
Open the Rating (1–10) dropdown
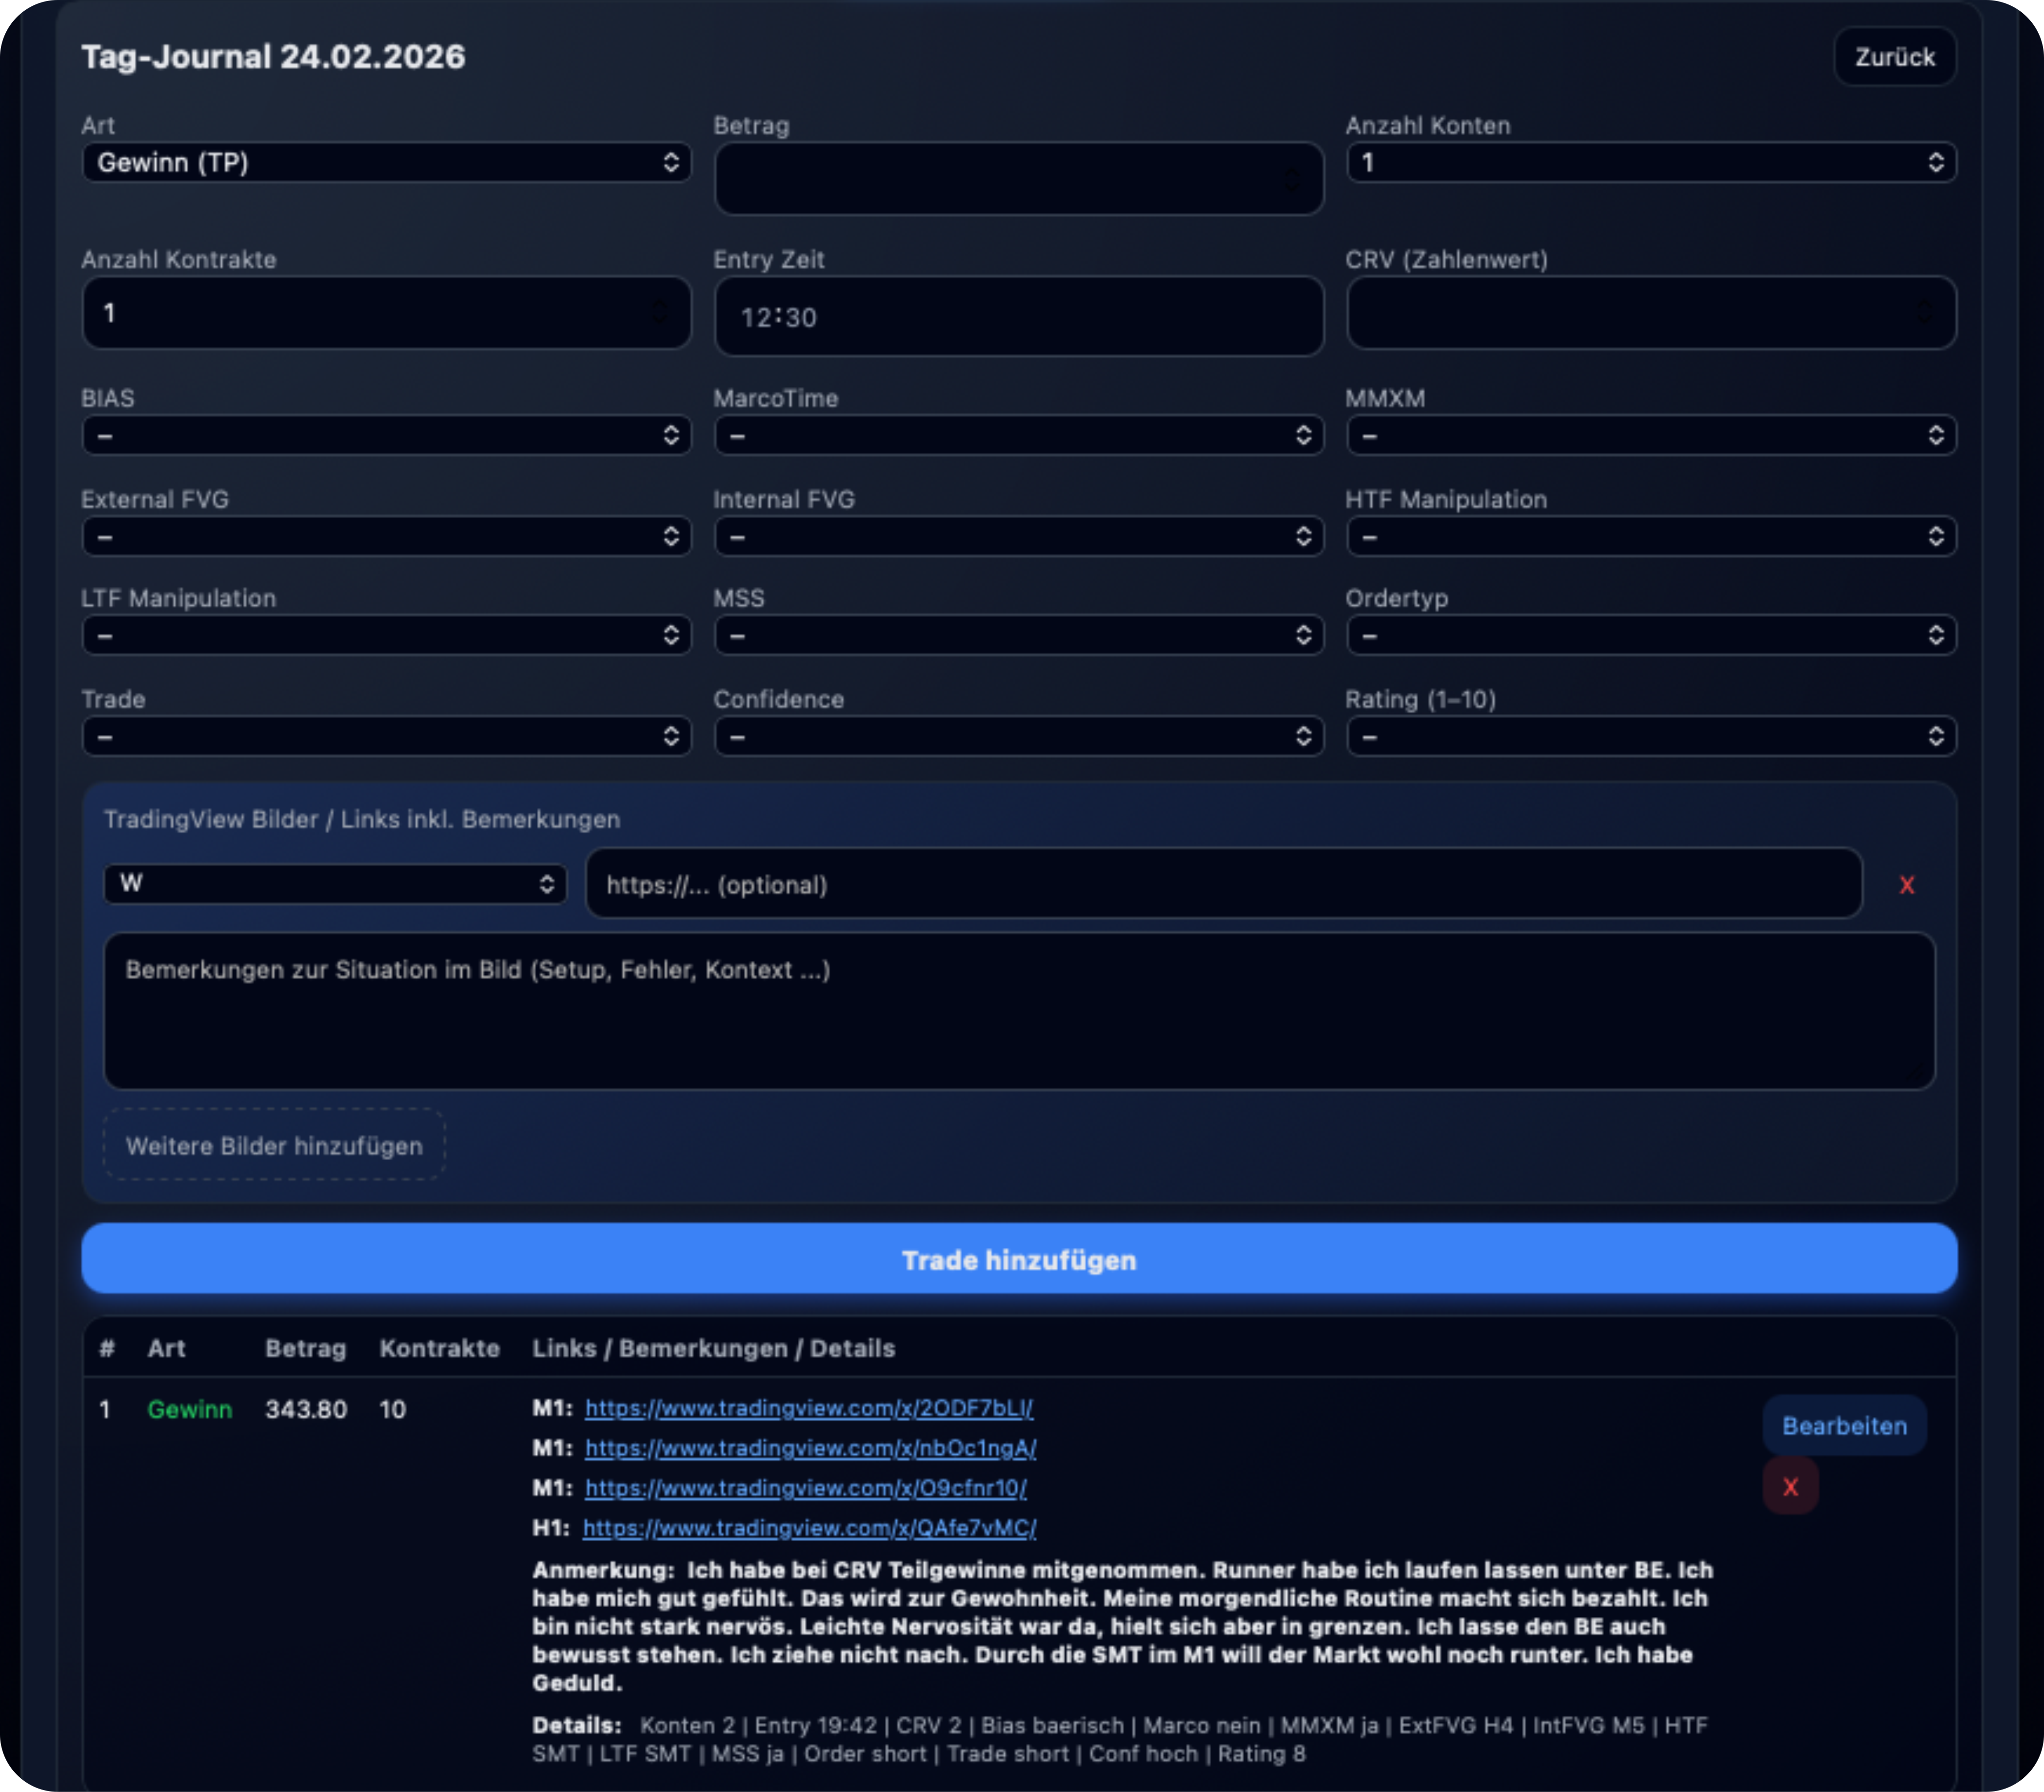[x=1650, y=737]
